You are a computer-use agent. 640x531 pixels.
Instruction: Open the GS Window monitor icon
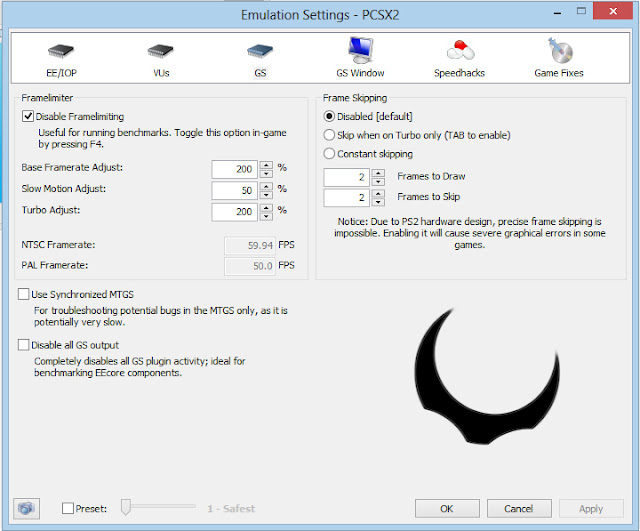(360, 50)
